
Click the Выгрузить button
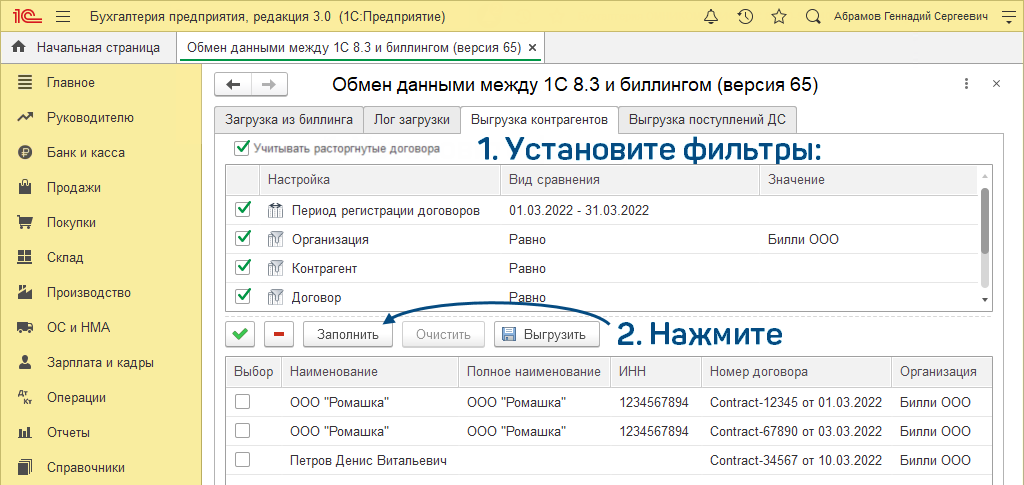547,335
